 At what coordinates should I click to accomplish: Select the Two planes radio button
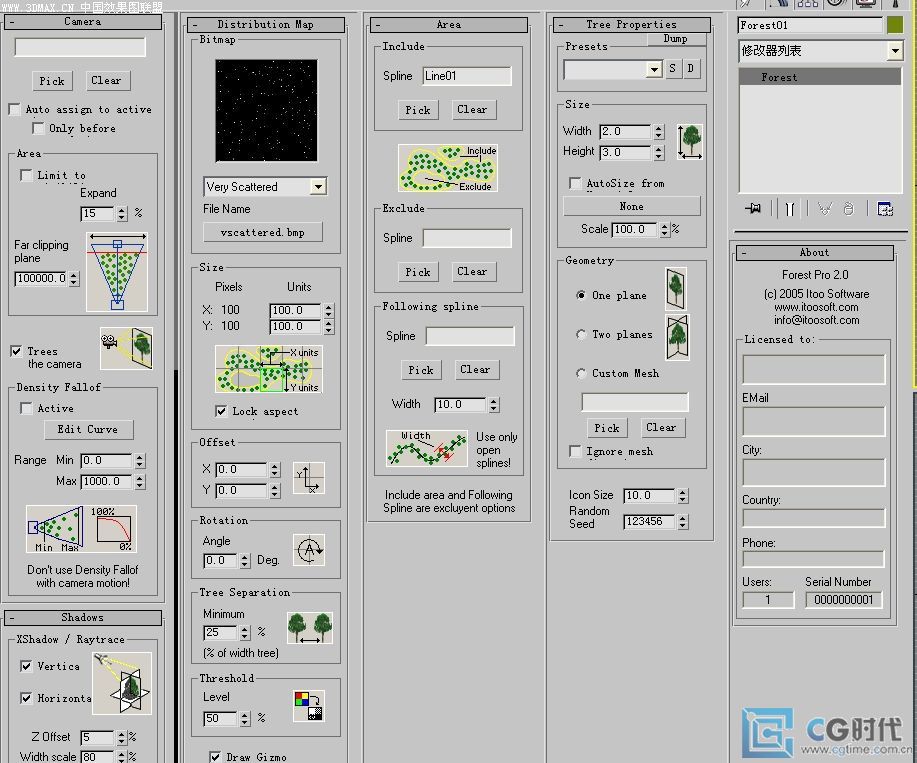click(581, 334)
